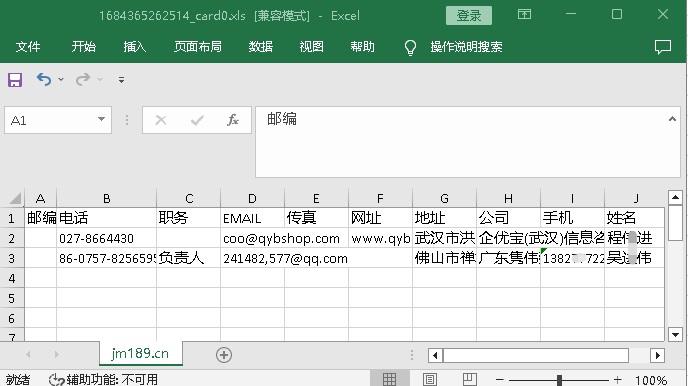Select cell starting with 佛山市禅
This screenshot has width=688, height=386.
[x=444, y=258]
